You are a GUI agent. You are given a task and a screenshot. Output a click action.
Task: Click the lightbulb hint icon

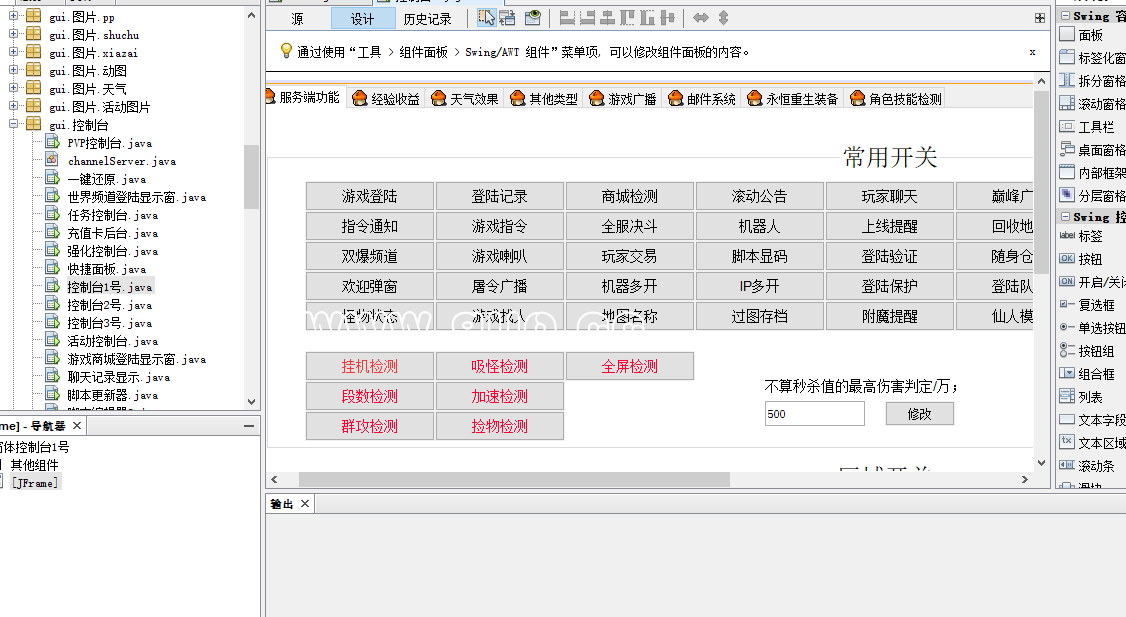286,50
